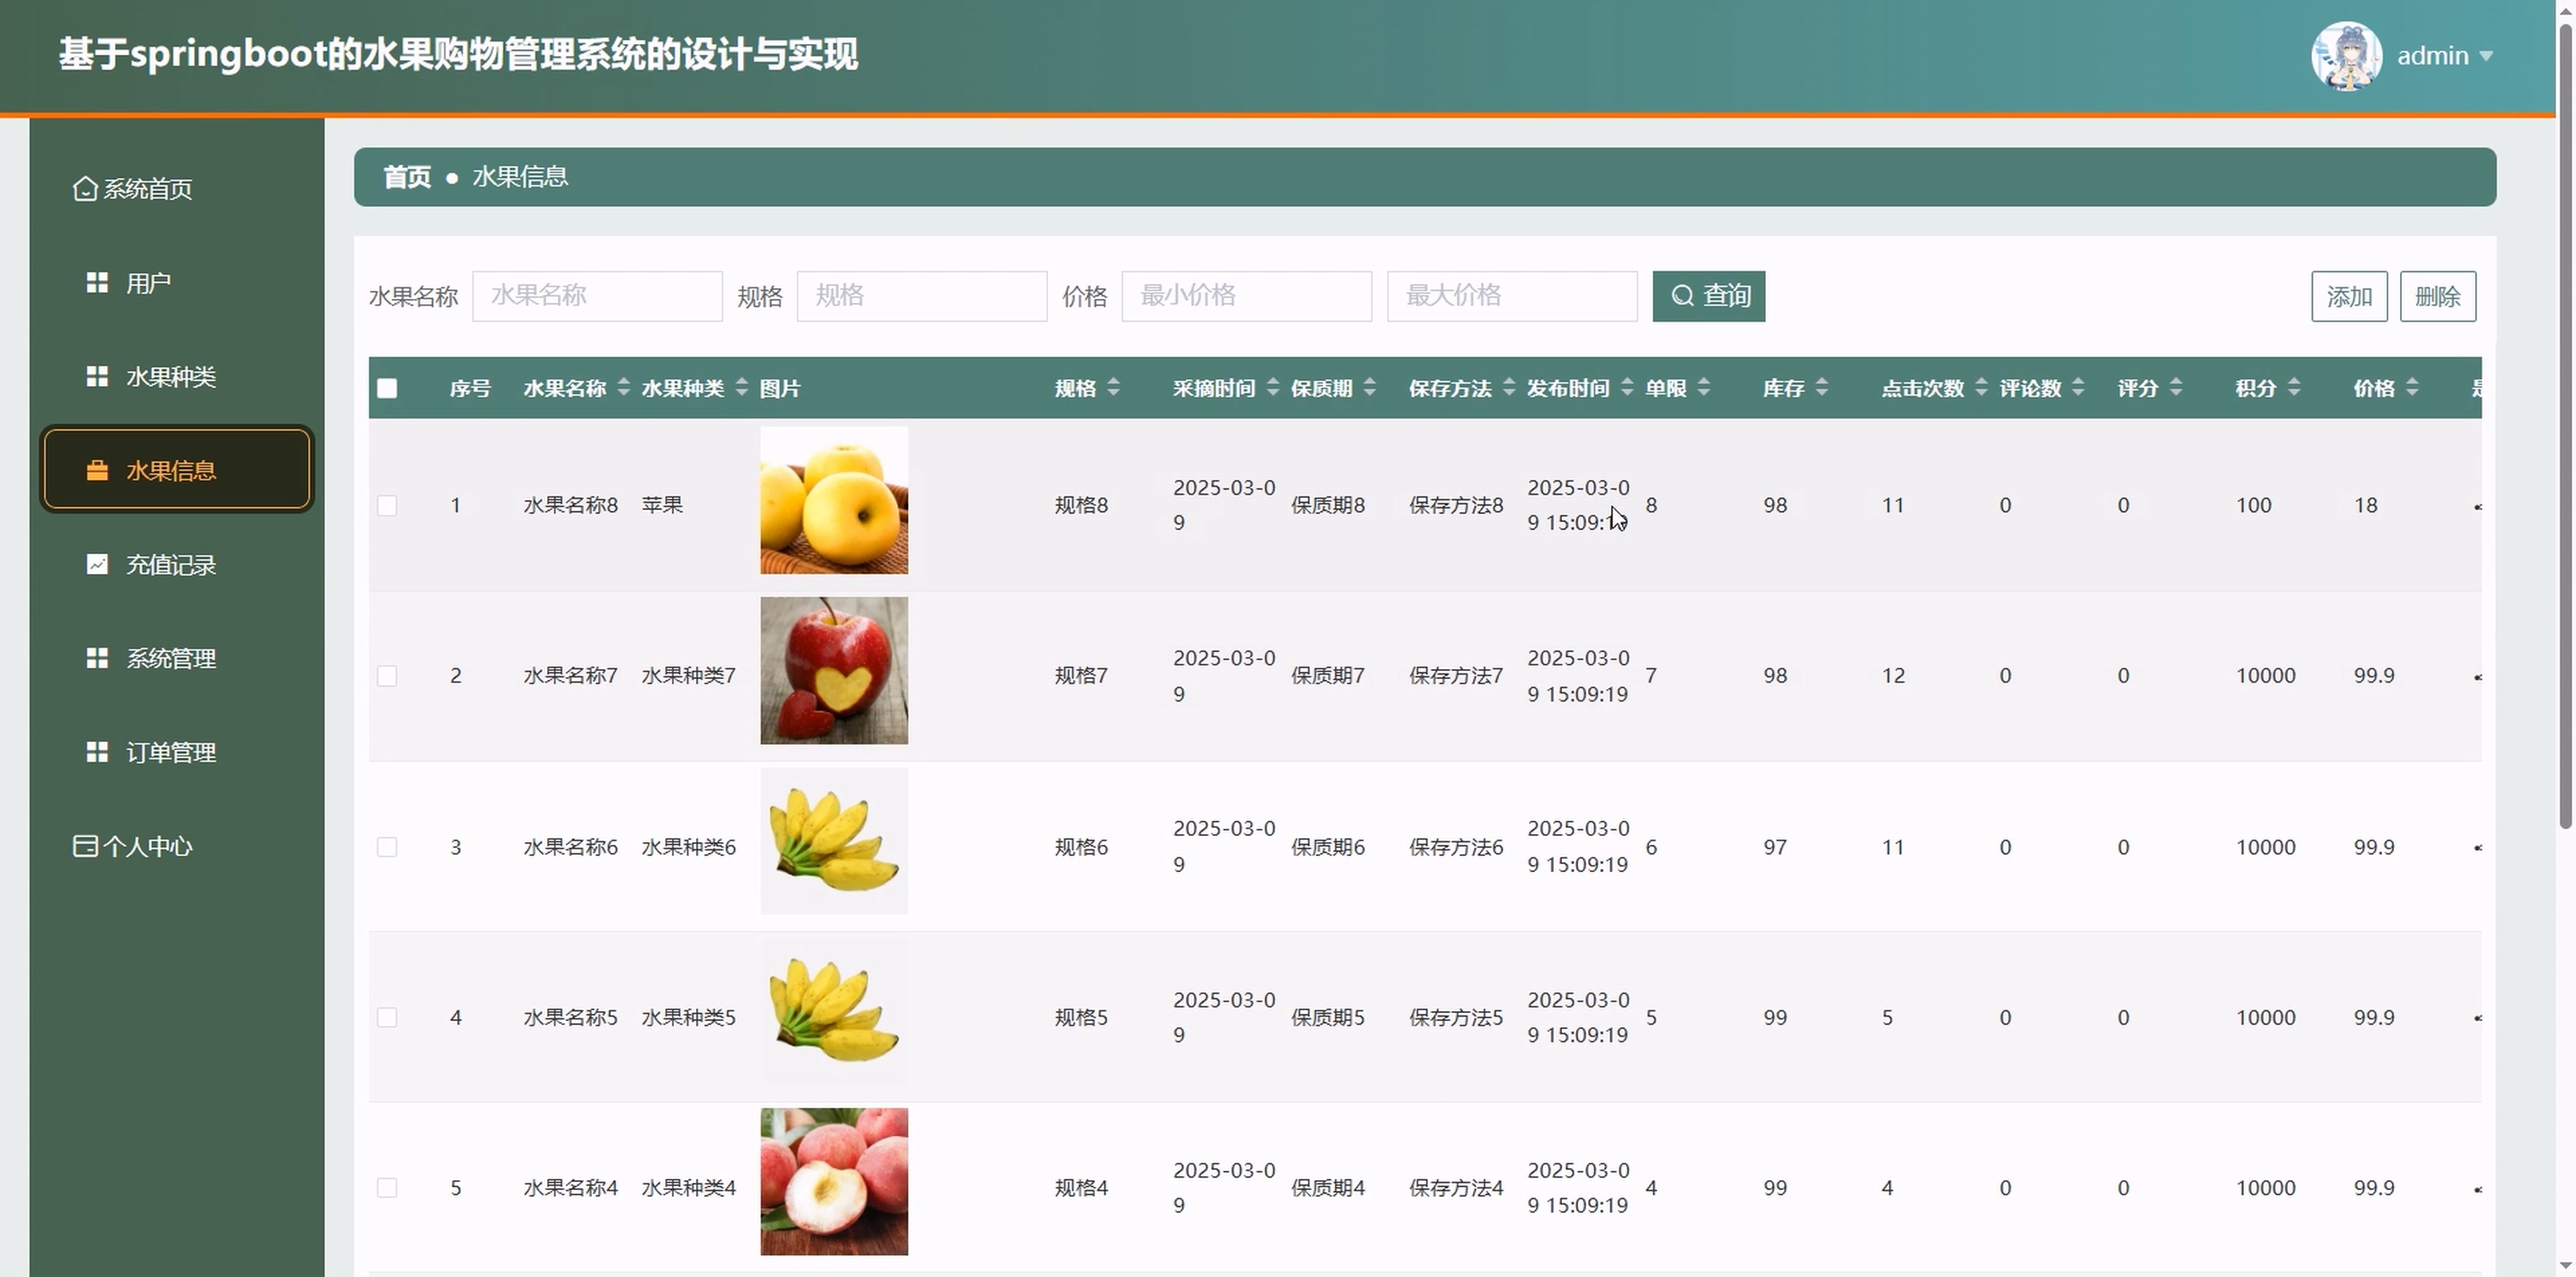Click the 添加 button
The width and height of the screenshot is (2576, 1277).
(2348, 297)
